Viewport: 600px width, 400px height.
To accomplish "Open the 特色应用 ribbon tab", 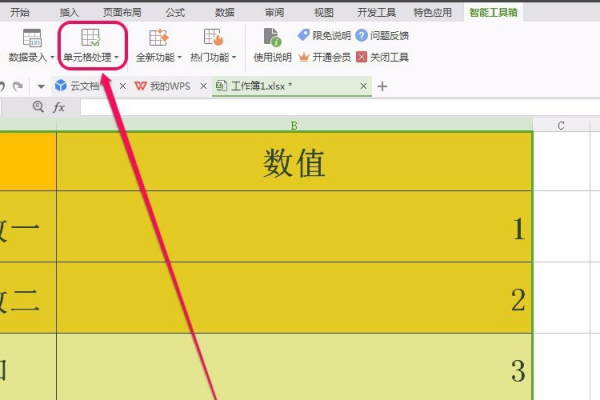I will (x=433, y=13).
